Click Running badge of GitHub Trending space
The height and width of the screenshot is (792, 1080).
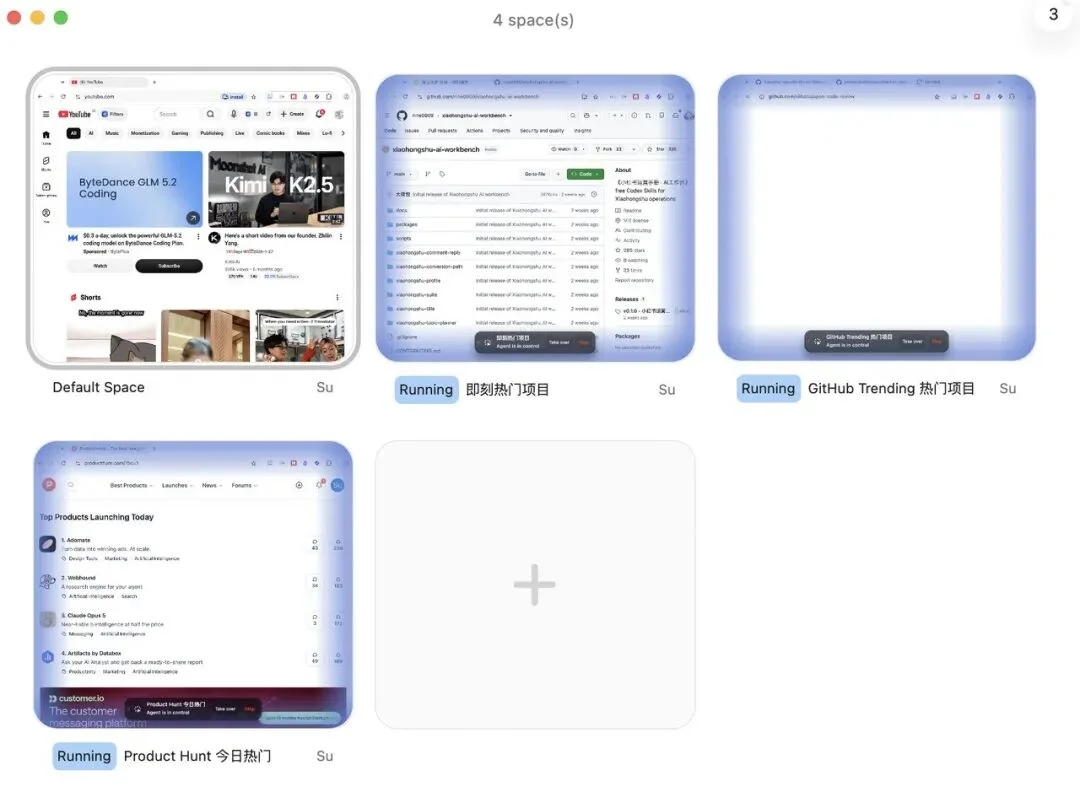tap(768, 388)
